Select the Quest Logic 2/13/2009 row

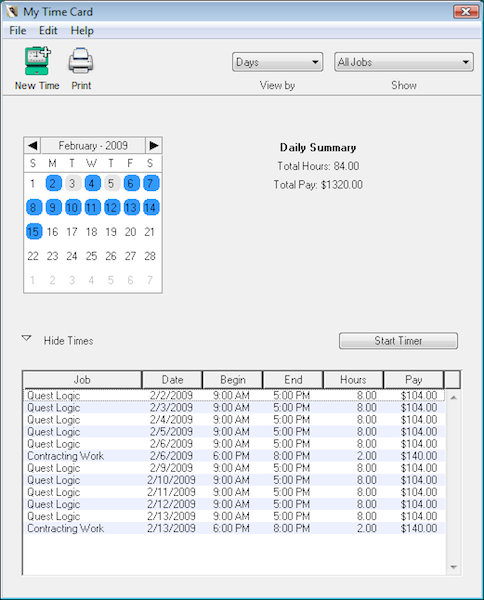234,516
